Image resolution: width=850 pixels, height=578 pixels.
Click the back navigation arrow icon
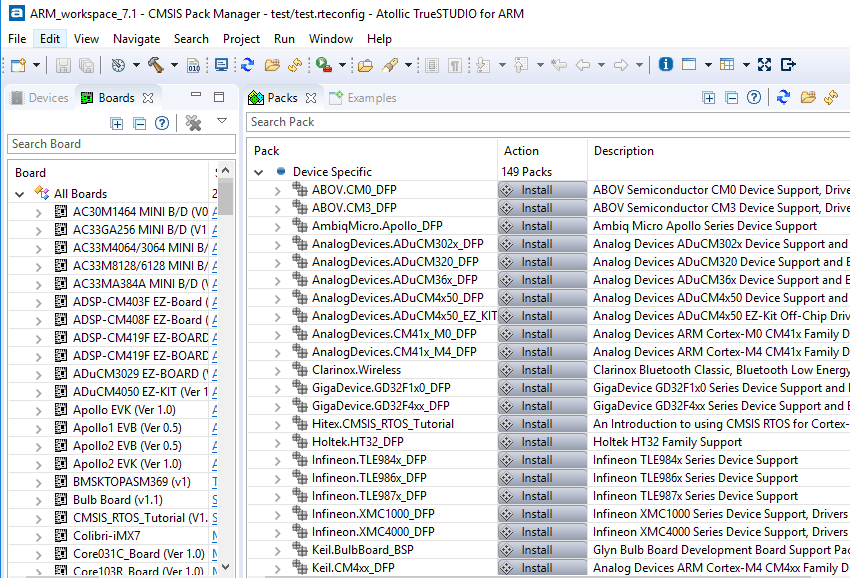[x=583, y=65]
